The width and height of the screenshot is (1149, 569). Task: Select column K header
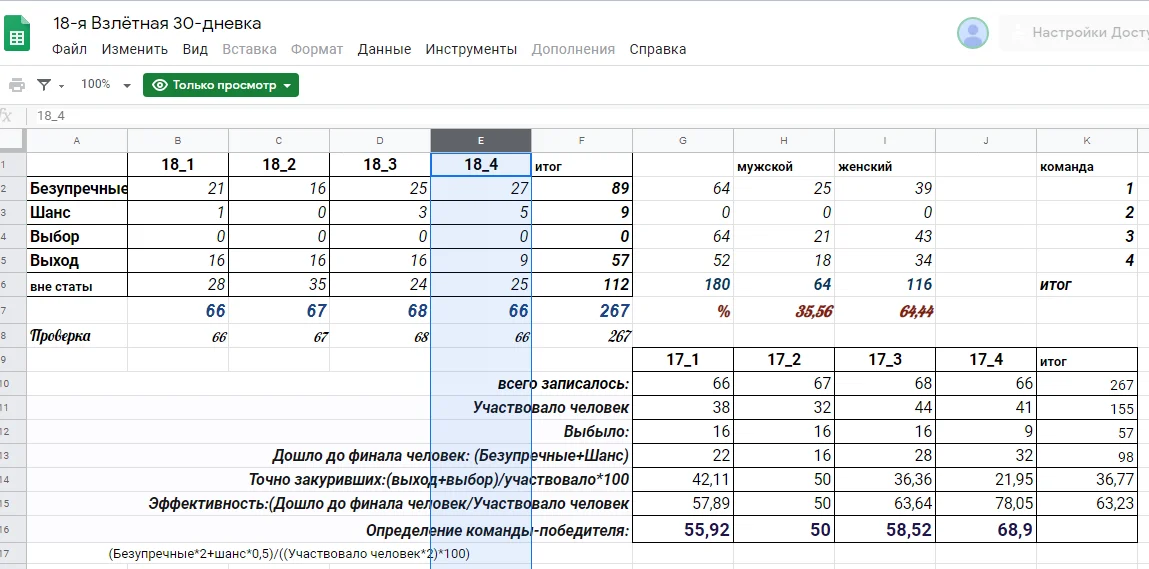[x=1087, y=141]
